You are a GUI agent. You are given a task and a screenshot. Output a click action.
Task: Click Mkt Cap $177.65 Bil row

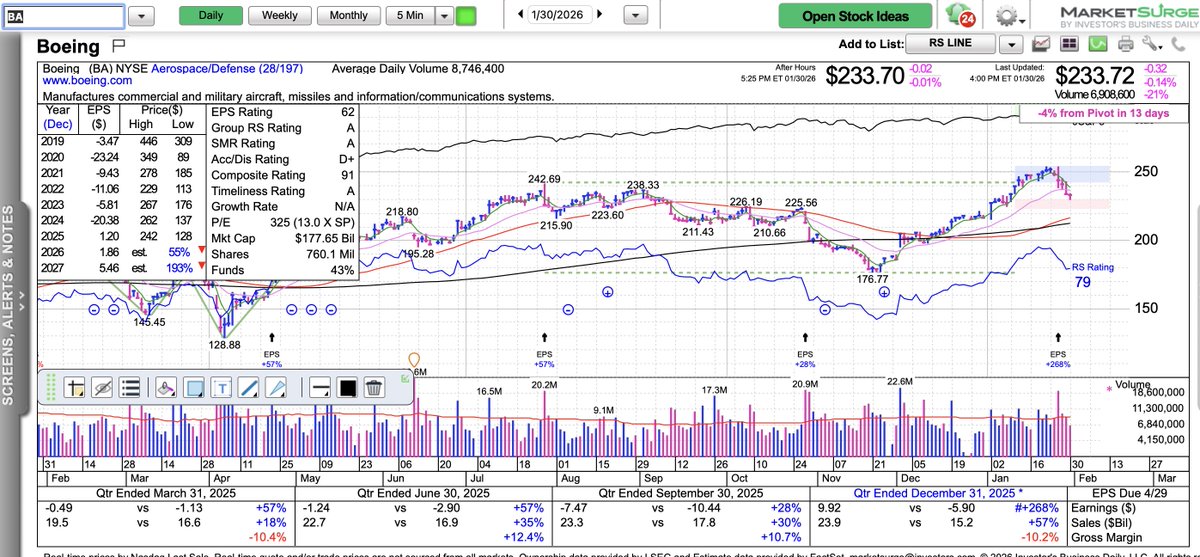(x=282, y=238)
